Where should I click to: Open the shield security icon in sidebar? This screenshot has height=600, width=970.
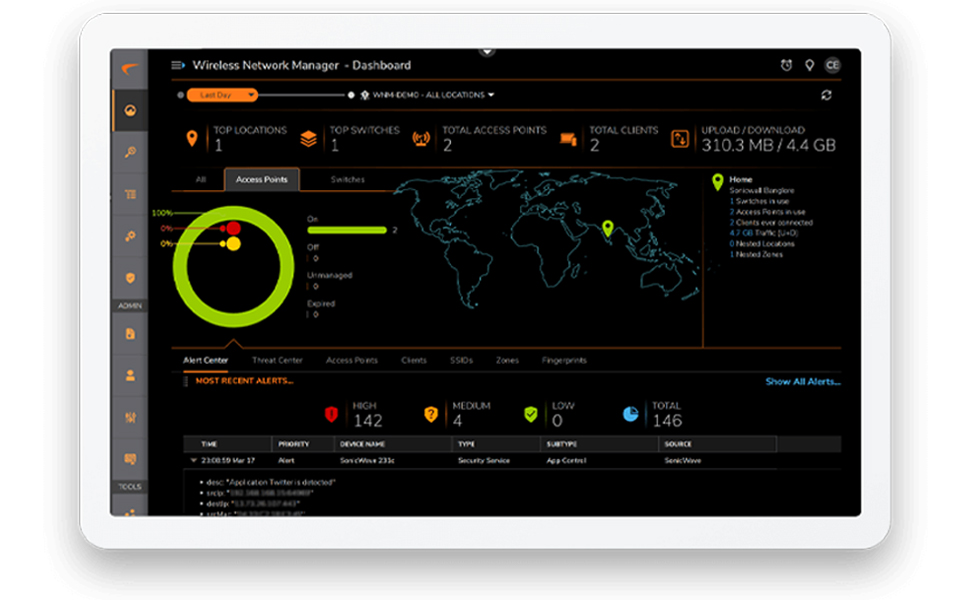tap(130, 278)
